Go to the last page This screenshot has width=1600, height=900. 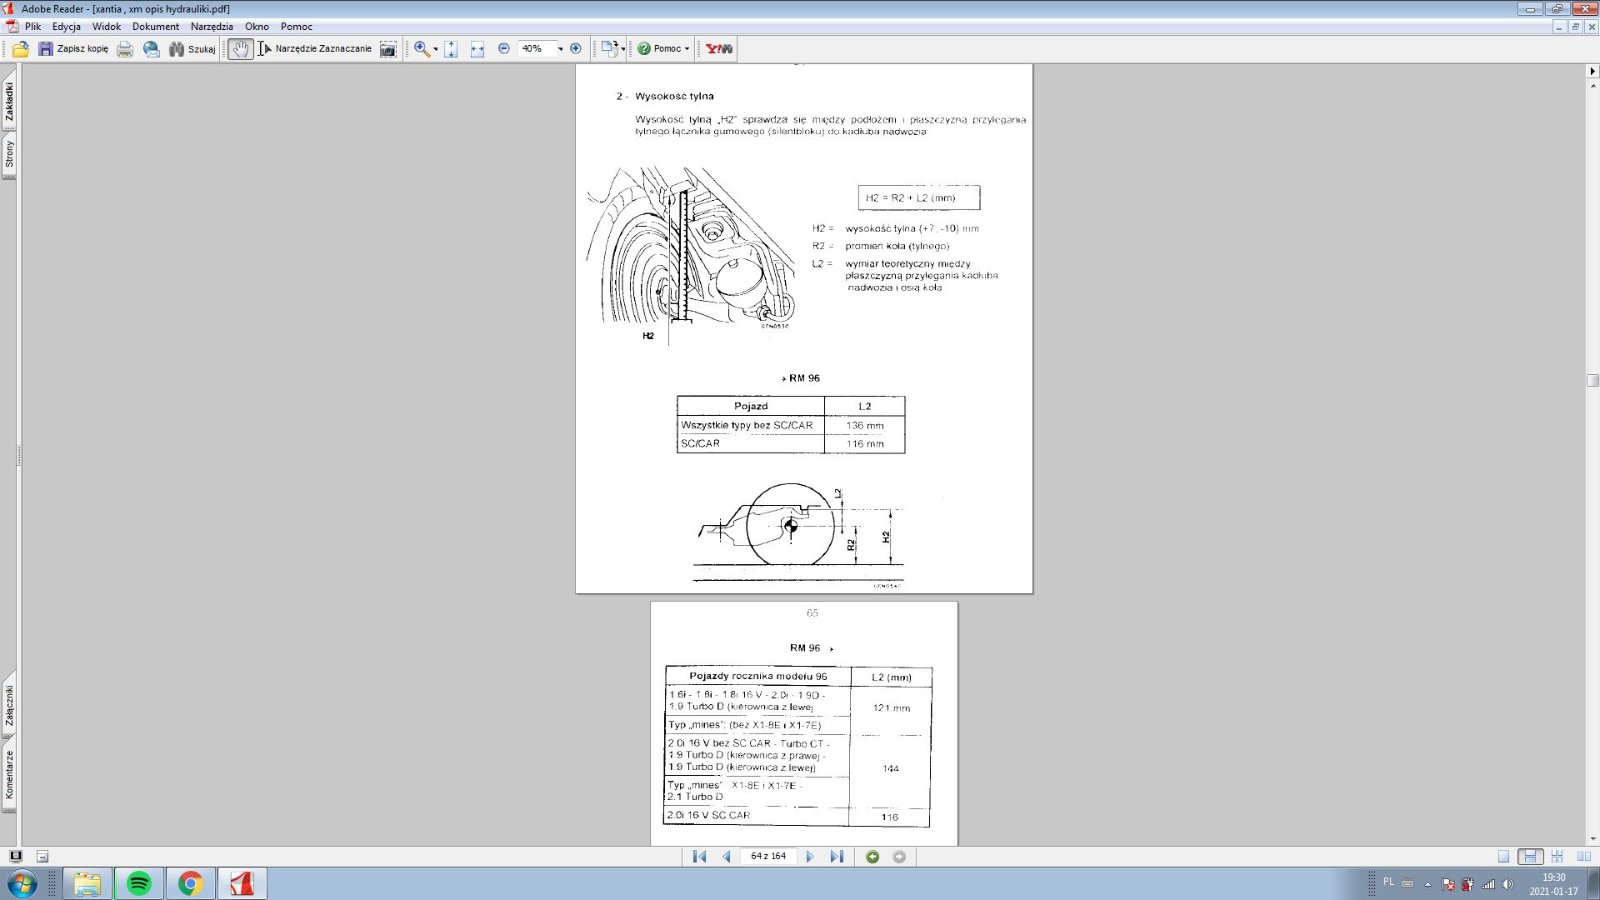pos(837,857)
